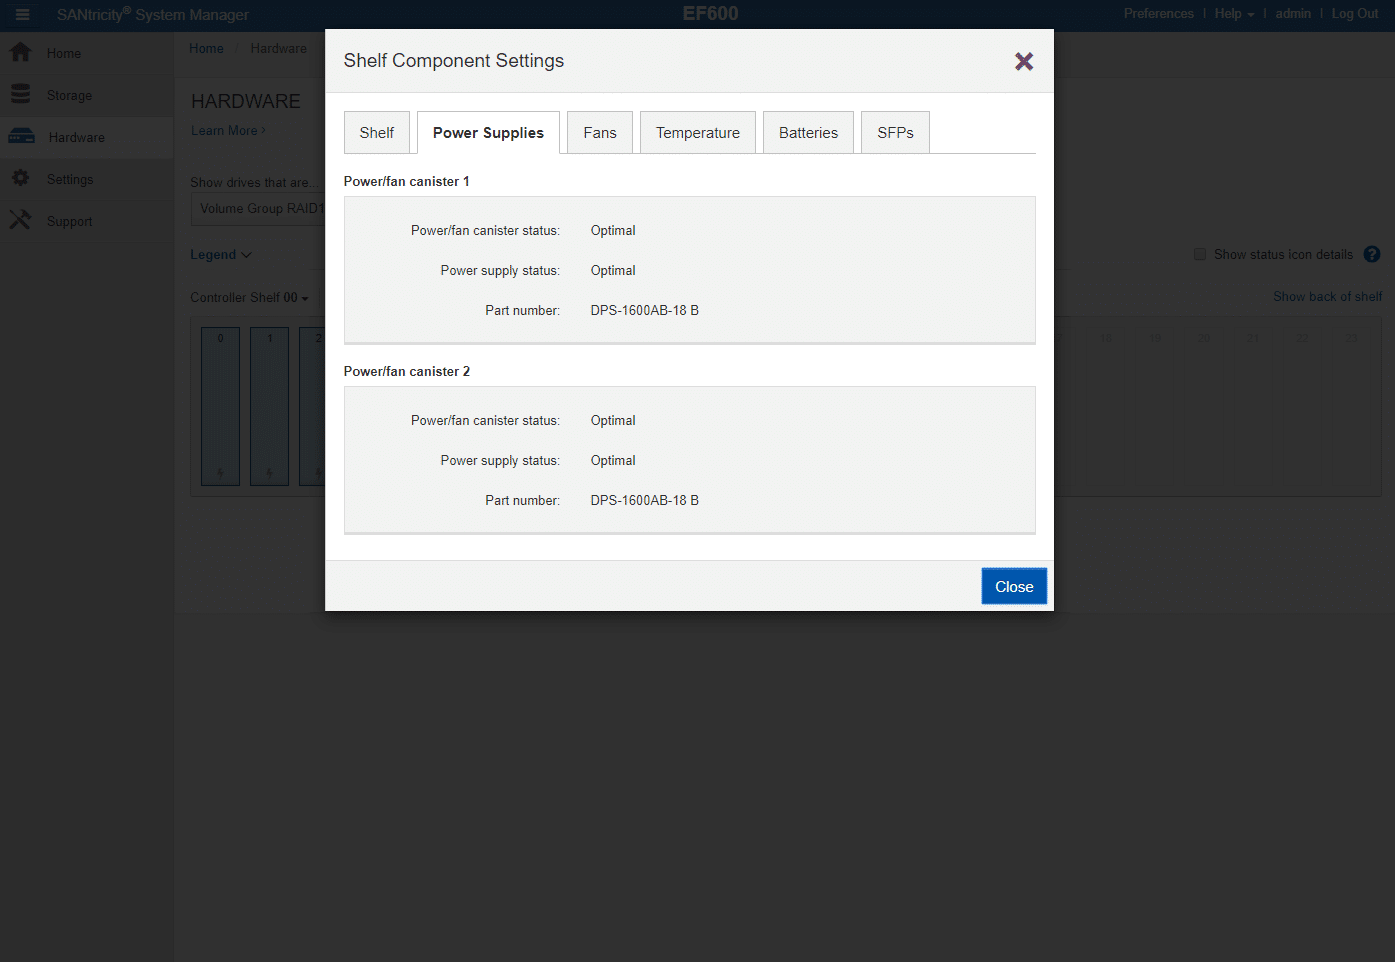Click the Learn More link
Viewport: 1395px width, 962px height.
coord(228,131)
